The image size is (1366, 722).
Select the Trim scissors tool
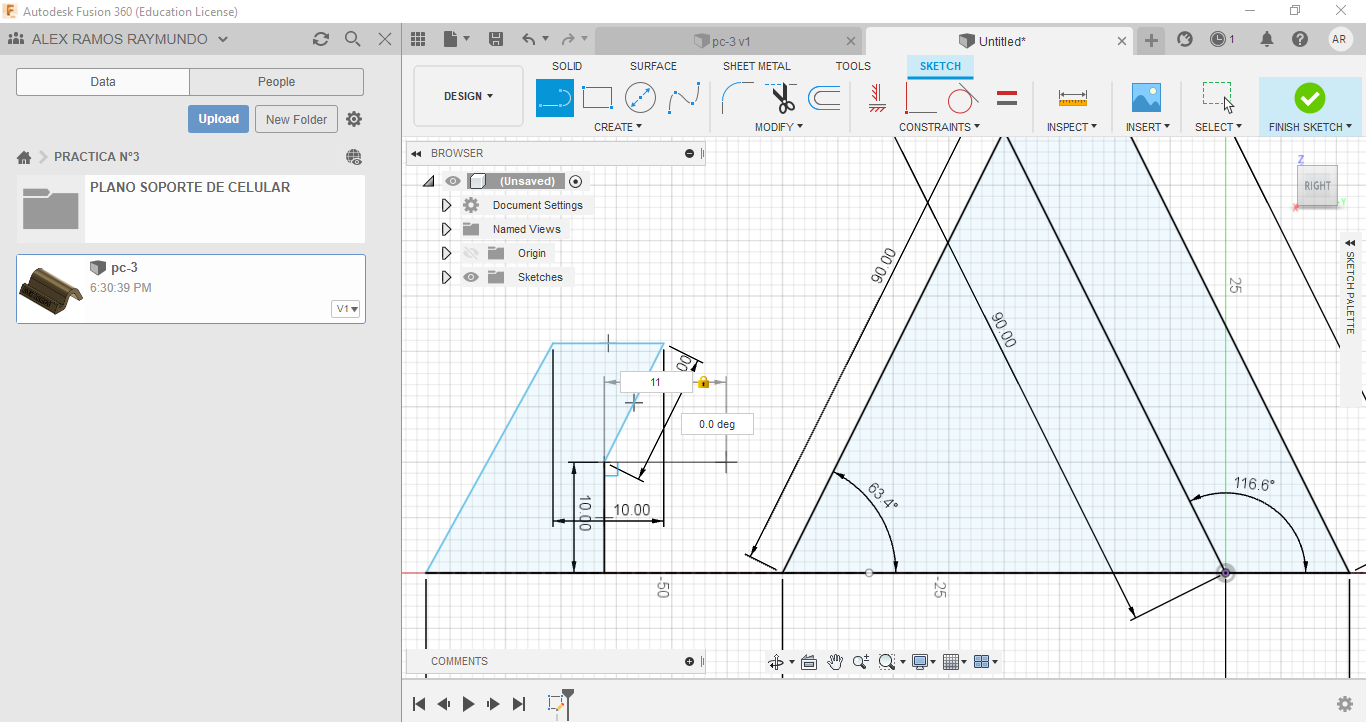pos(782,98)
